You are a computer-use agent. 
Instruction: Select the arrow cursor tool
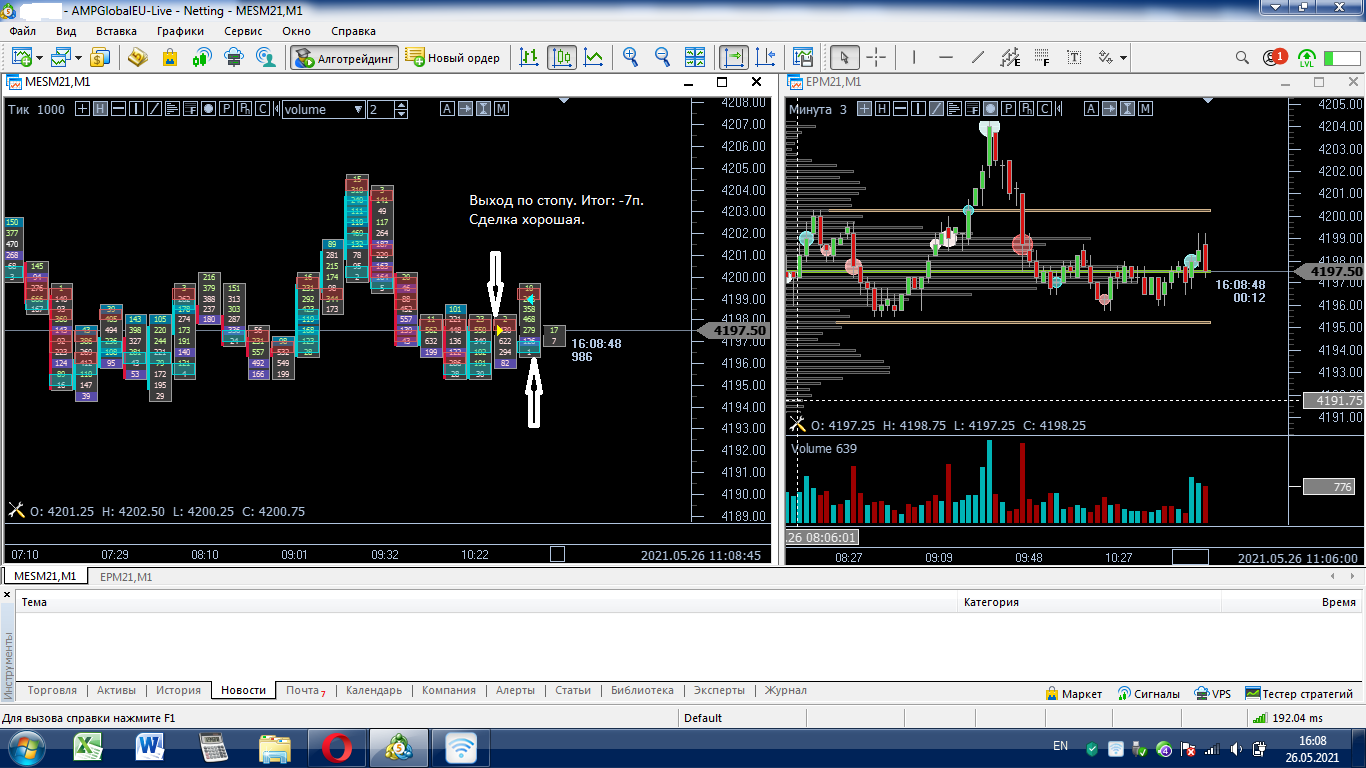[845, 57]
